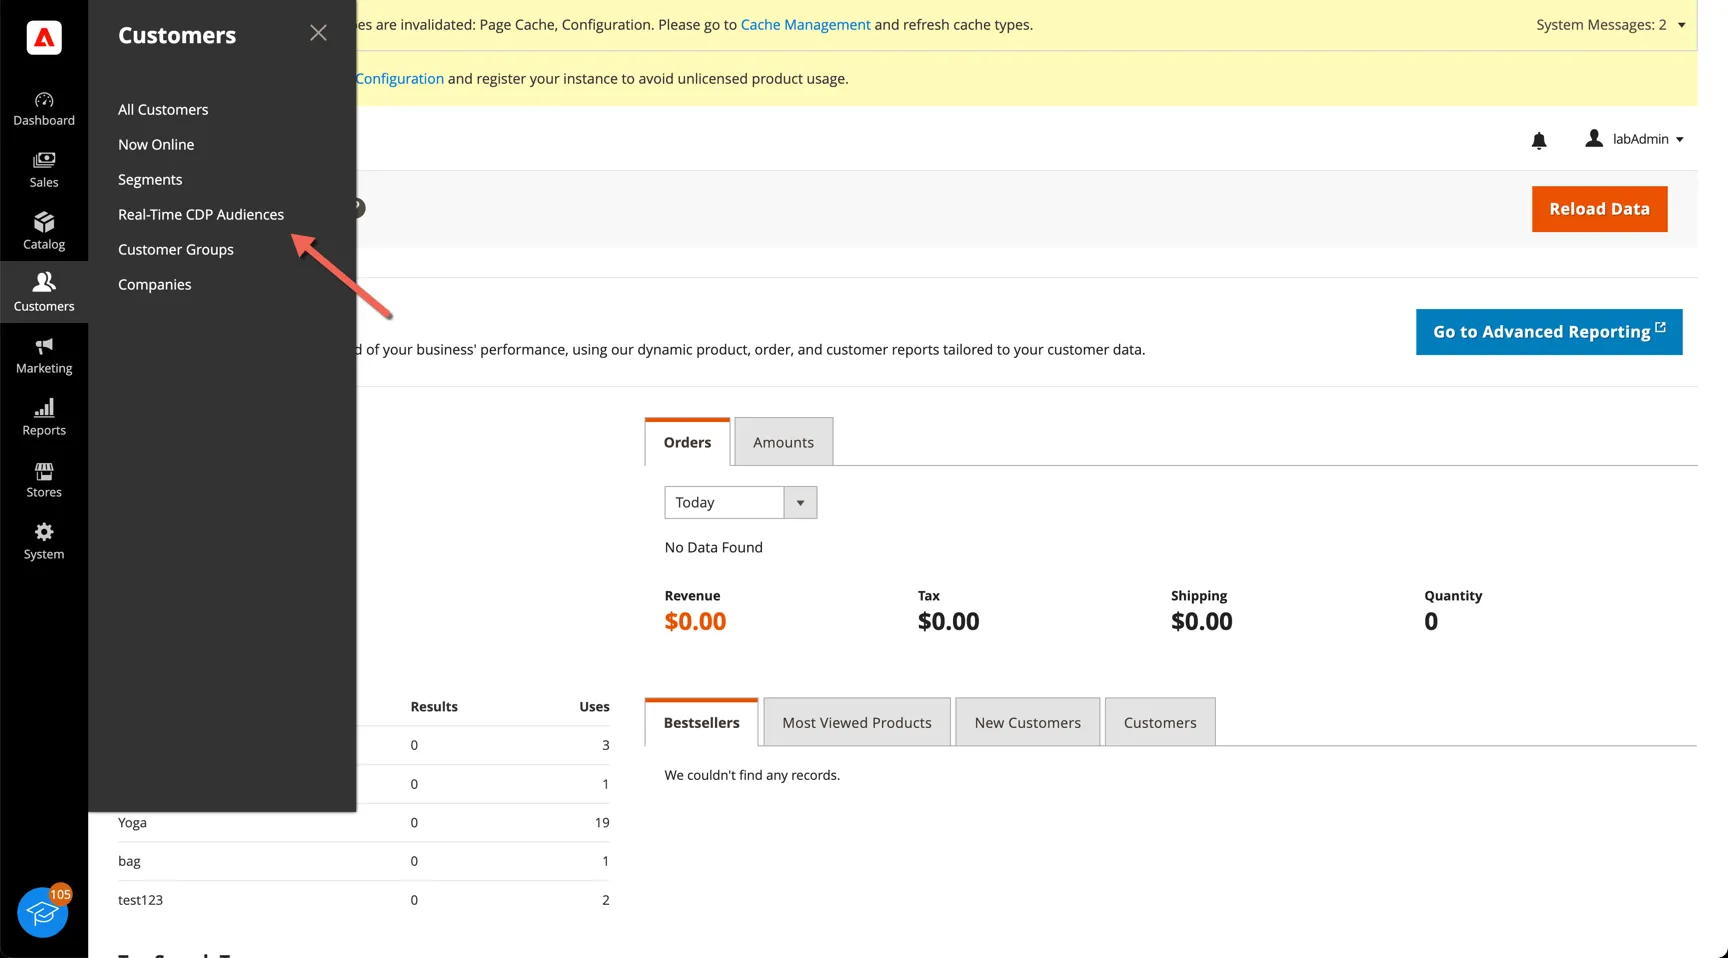Click the Adobe logo in sidebar
The height and width of the screenshot is (958, 1728).
click(x=44, y=38)
